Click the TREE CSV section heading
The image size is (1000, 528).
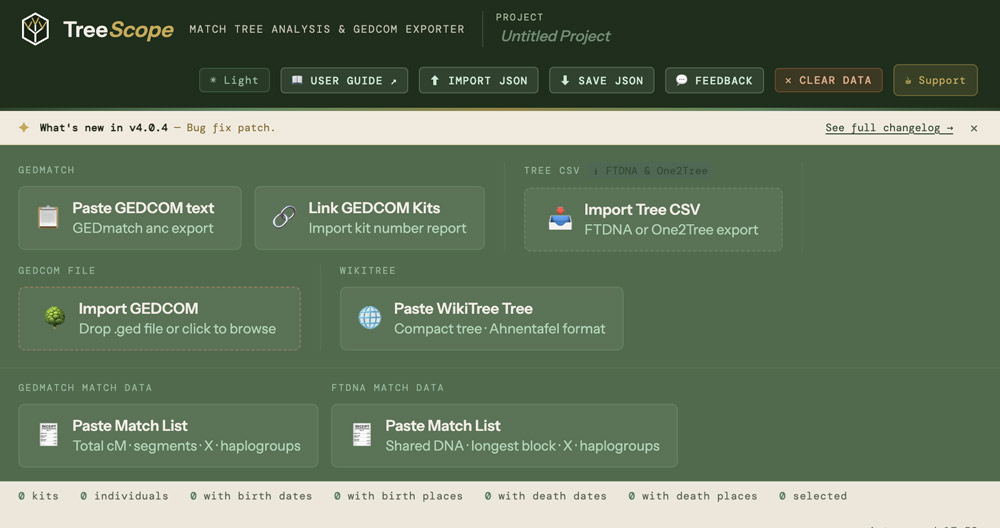(552, 171)
